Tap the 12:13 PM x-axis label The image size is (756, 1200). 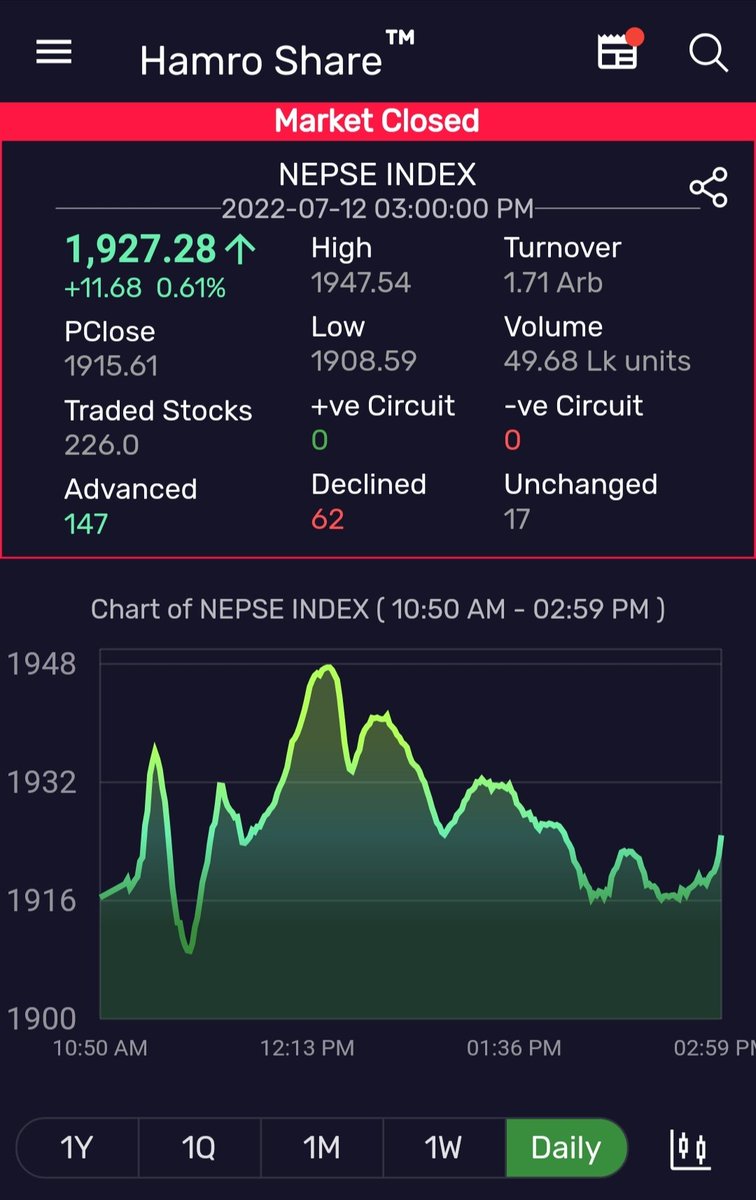pos(307,1048)
